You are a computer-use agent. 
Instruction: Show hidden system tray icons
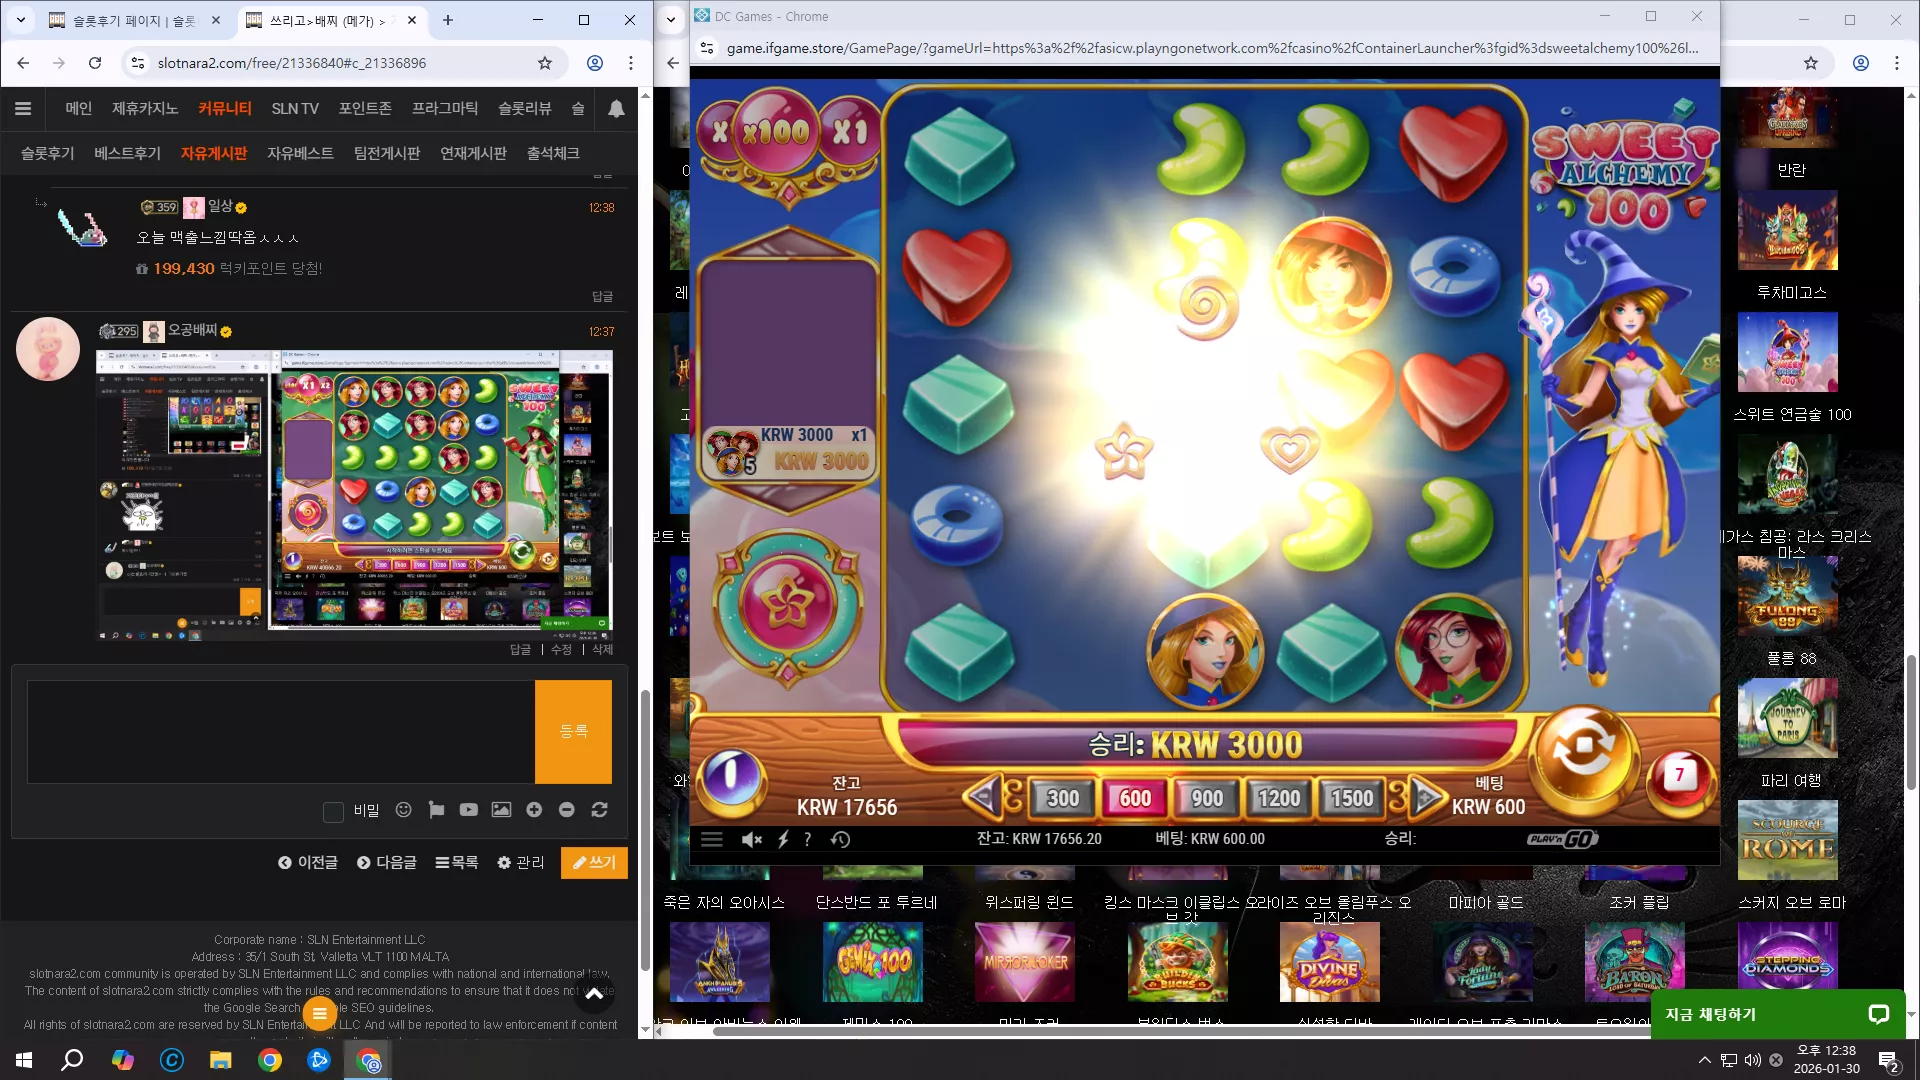(1704, 1060)
